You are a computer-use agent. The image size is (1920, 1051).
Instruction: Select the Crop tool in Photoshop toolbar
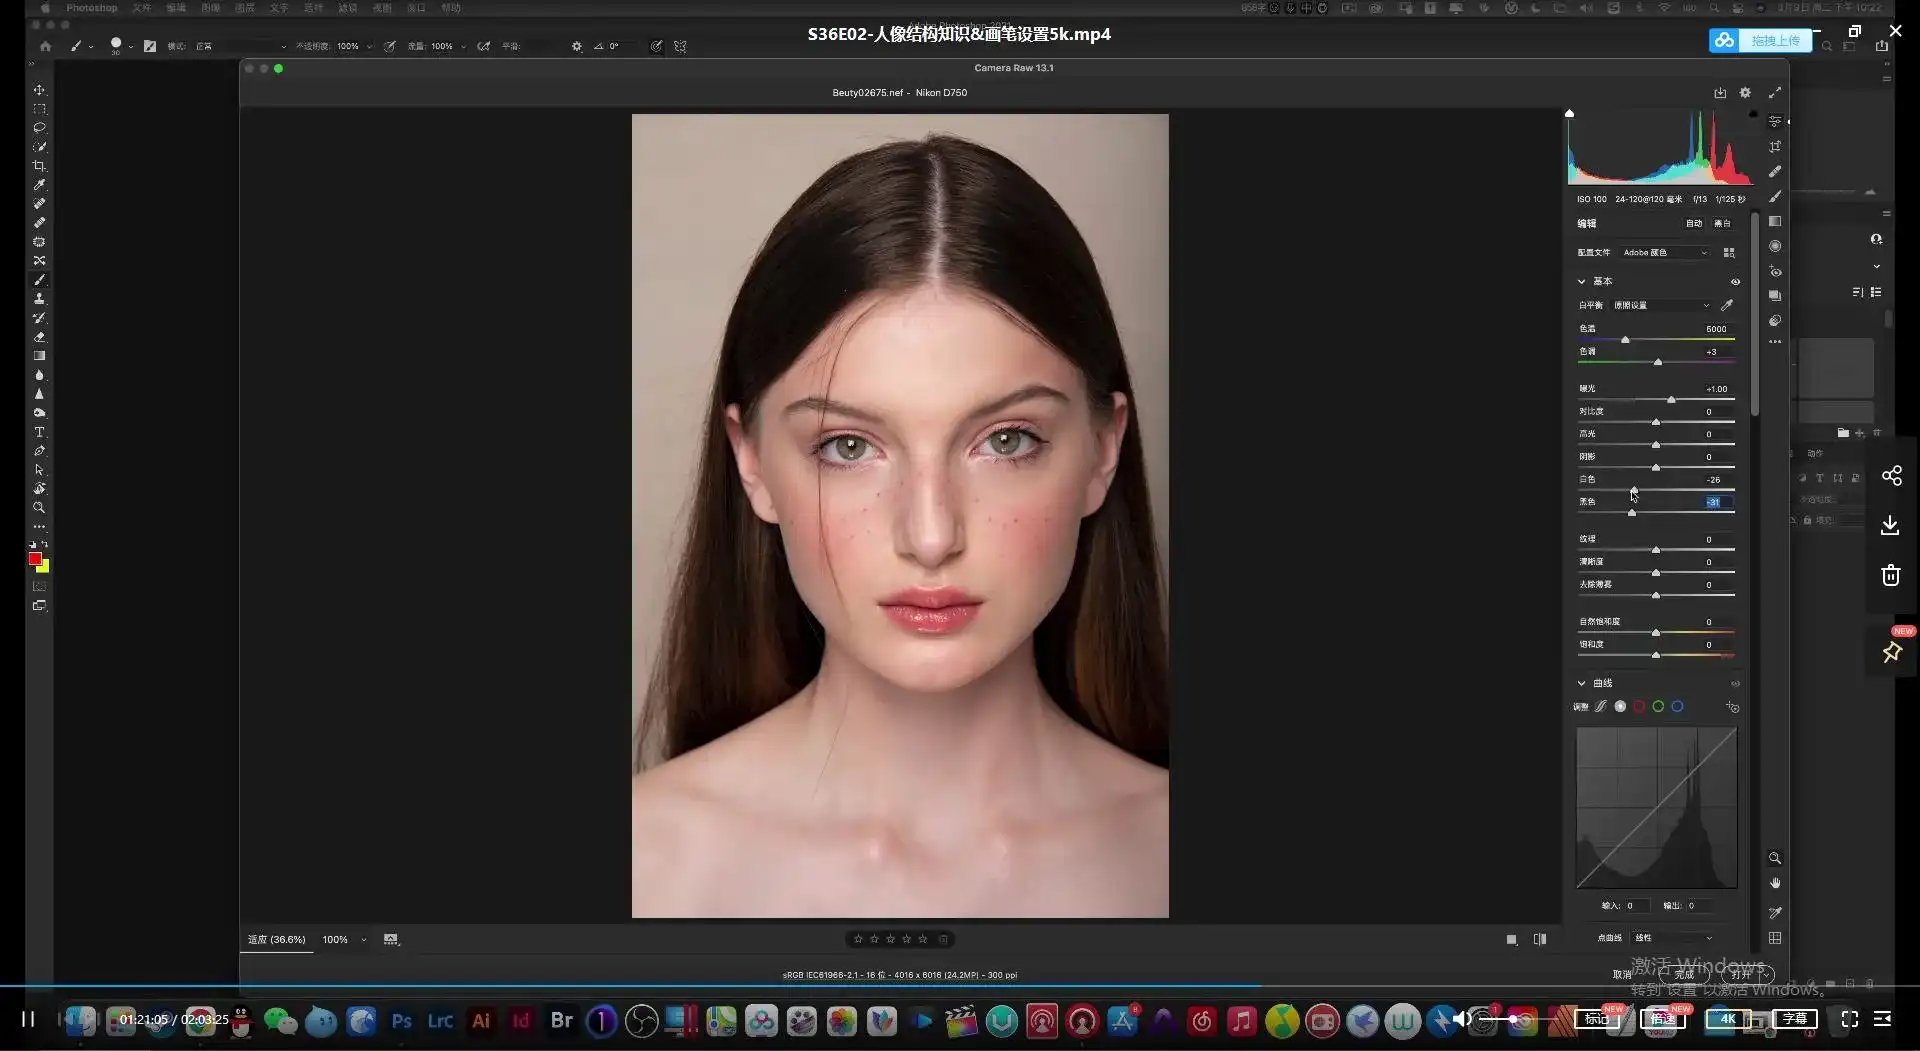point(39,166)
